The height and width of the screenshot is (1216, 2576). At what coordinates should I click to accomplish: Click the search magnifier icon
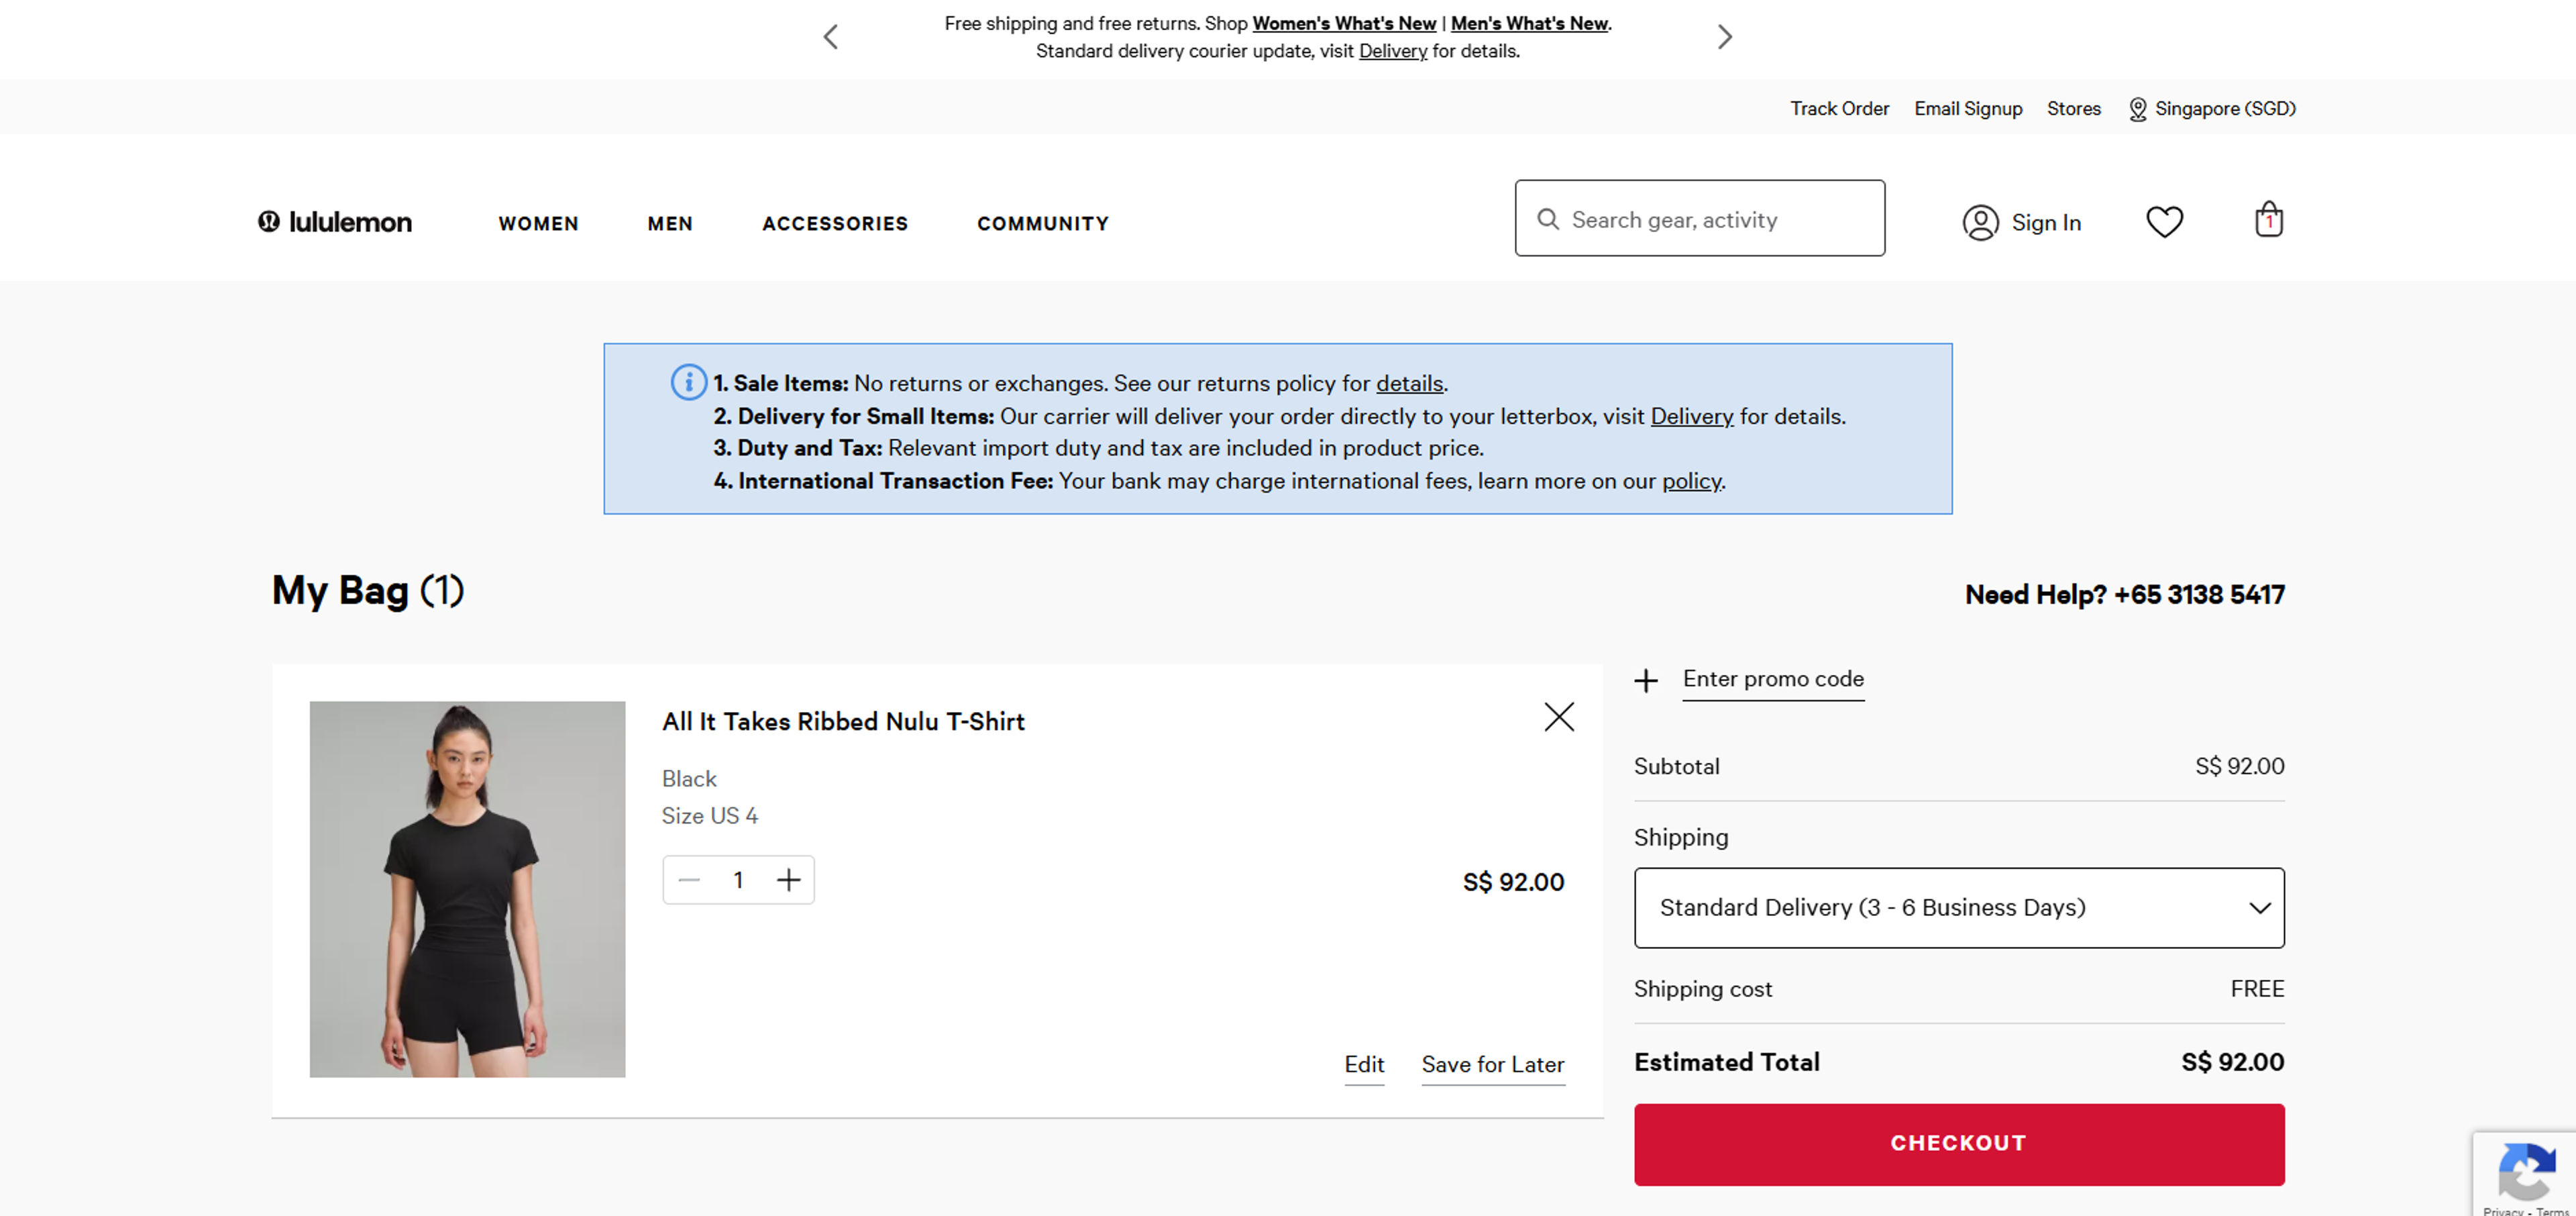(x=1547, y=219)
